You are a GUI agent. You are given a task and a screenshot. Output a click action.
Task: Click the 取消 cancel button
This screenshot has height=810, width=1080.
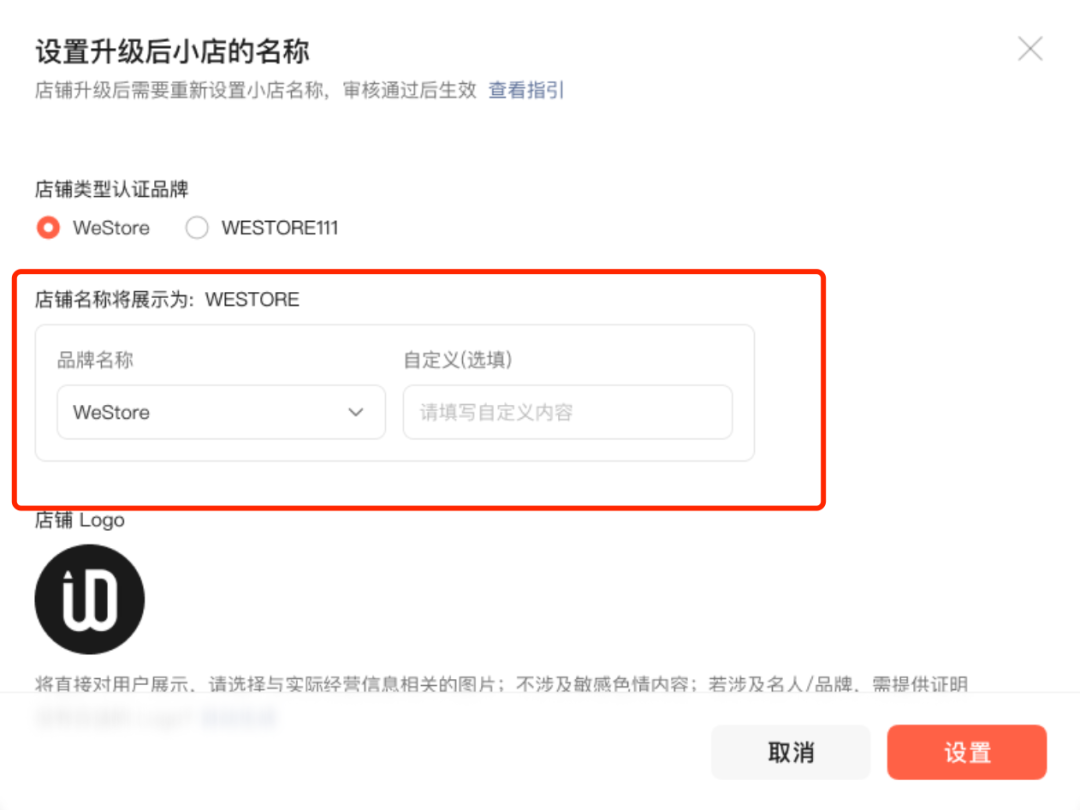pyautogui.click(x=790, y=752)
